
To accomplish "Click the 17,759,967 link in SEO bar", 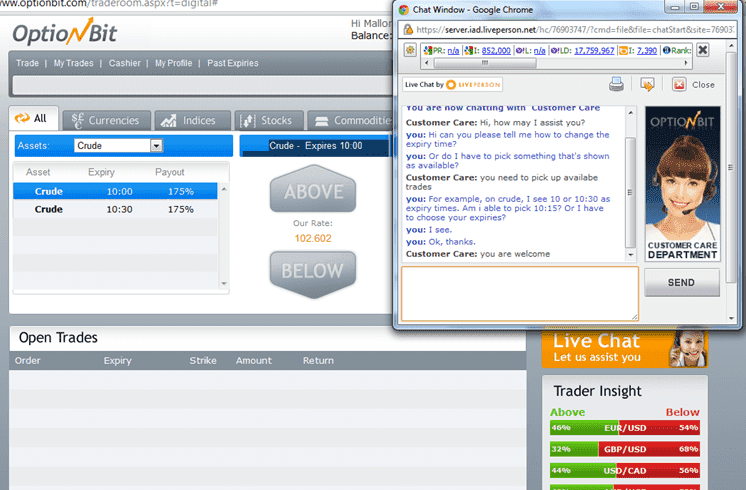I will (594, 50).
